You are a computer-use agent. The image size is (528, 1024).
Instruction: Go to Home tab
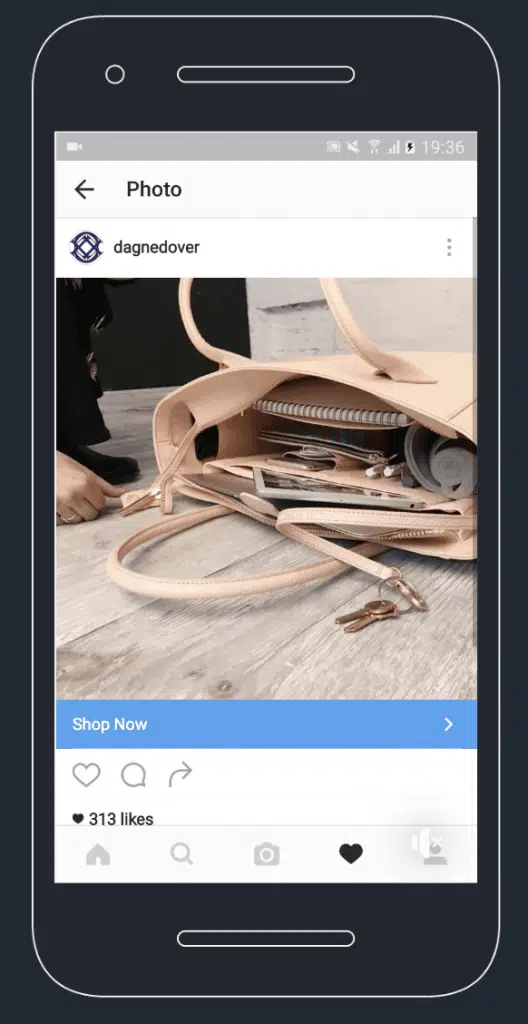pyautogui.click(x=98, y=854)
